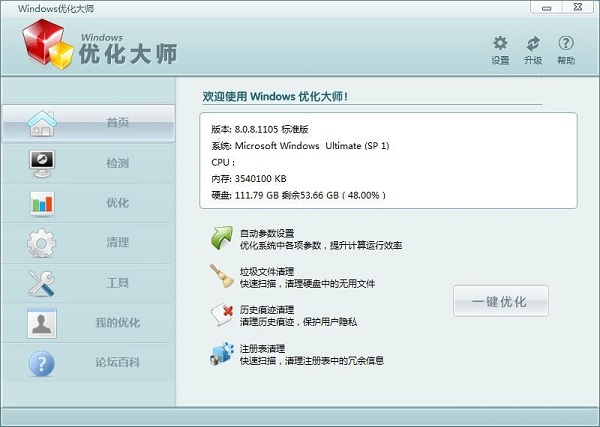Open the 论坛百科 sidebar tab
The height and width of the screenshot is (427, 600).
tap(88, 362)
